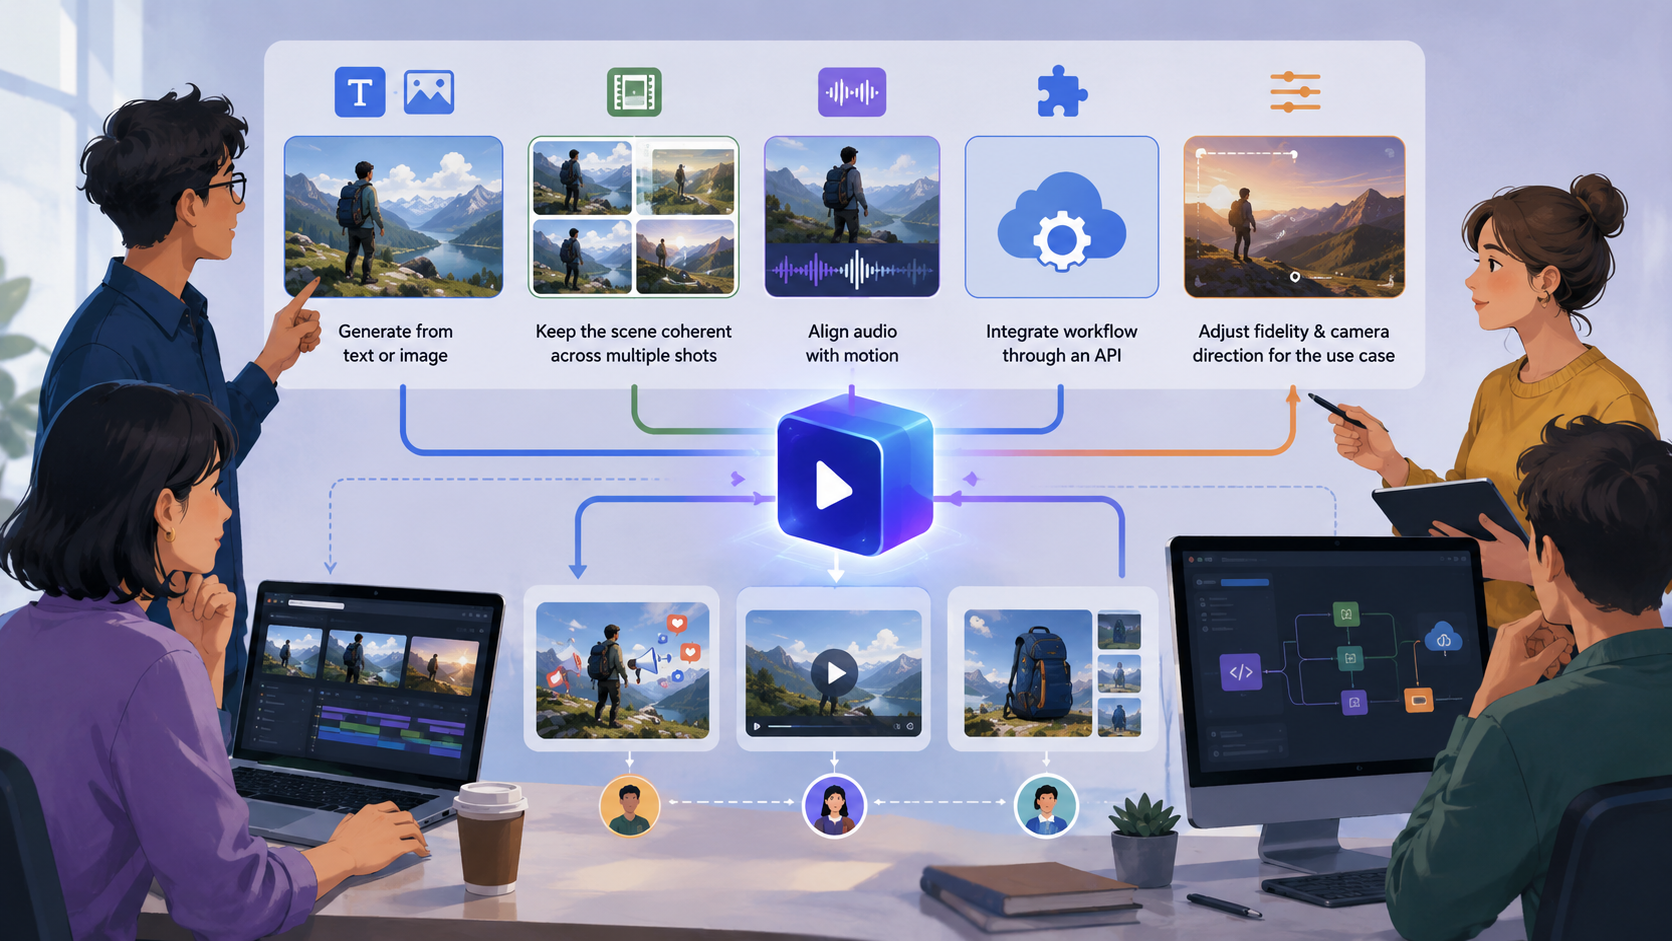Image resolution: width=1672 pixels, height=941 pixels.
Task: Click 'Integrate workflow through an API' label
Action: pyautogui.click(x=1062, y=343)
